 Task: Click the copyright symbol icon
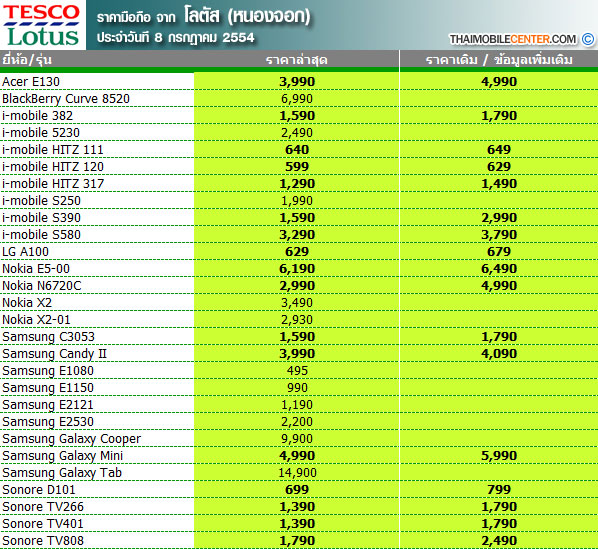coord(588,39)
